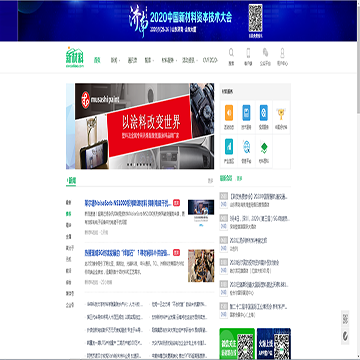Click the user center person icon

click(282, 53)
